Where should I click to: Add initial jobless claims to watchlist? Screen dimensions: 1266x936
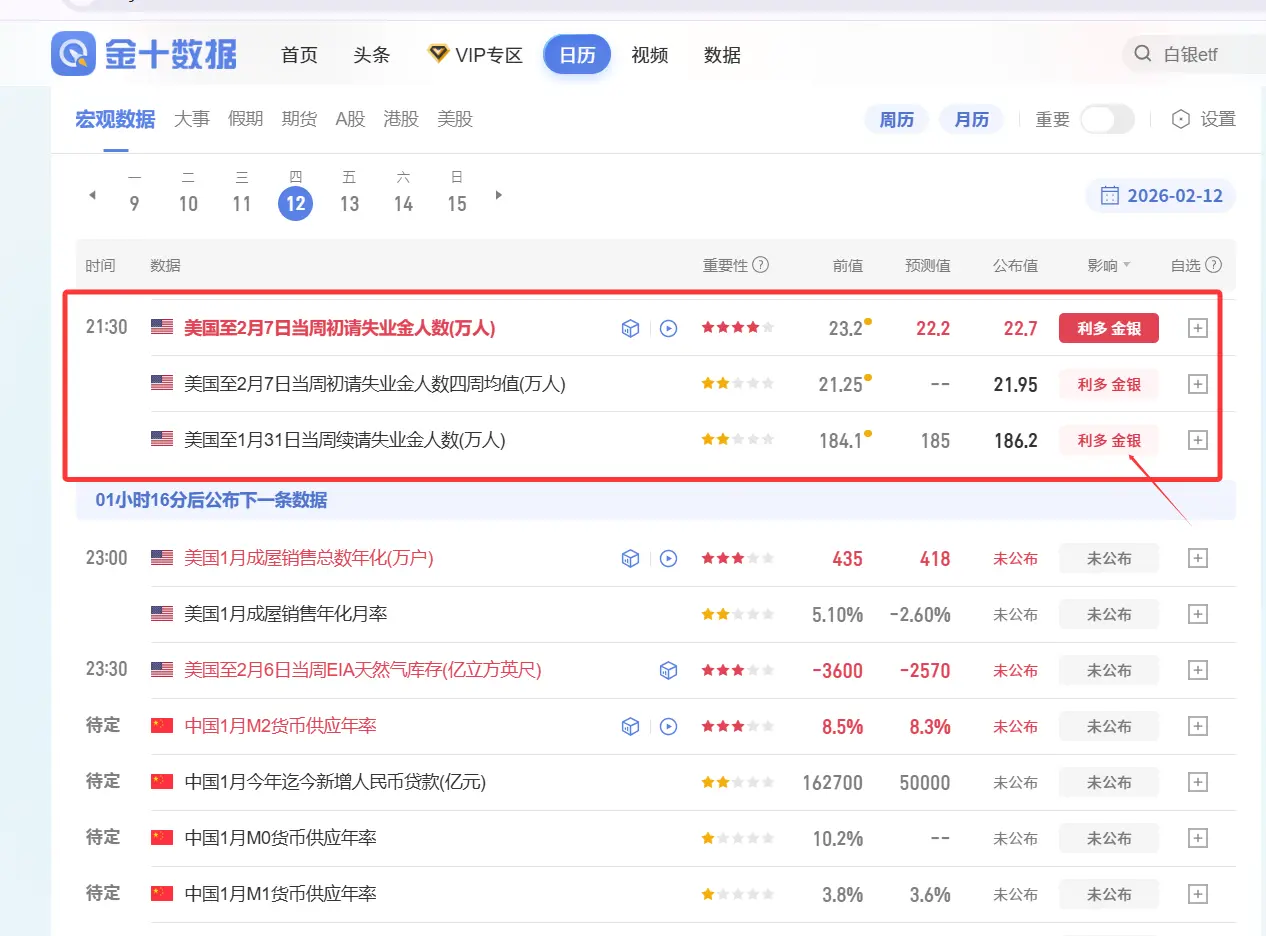pyautogui.click(x=1197, y=328)
